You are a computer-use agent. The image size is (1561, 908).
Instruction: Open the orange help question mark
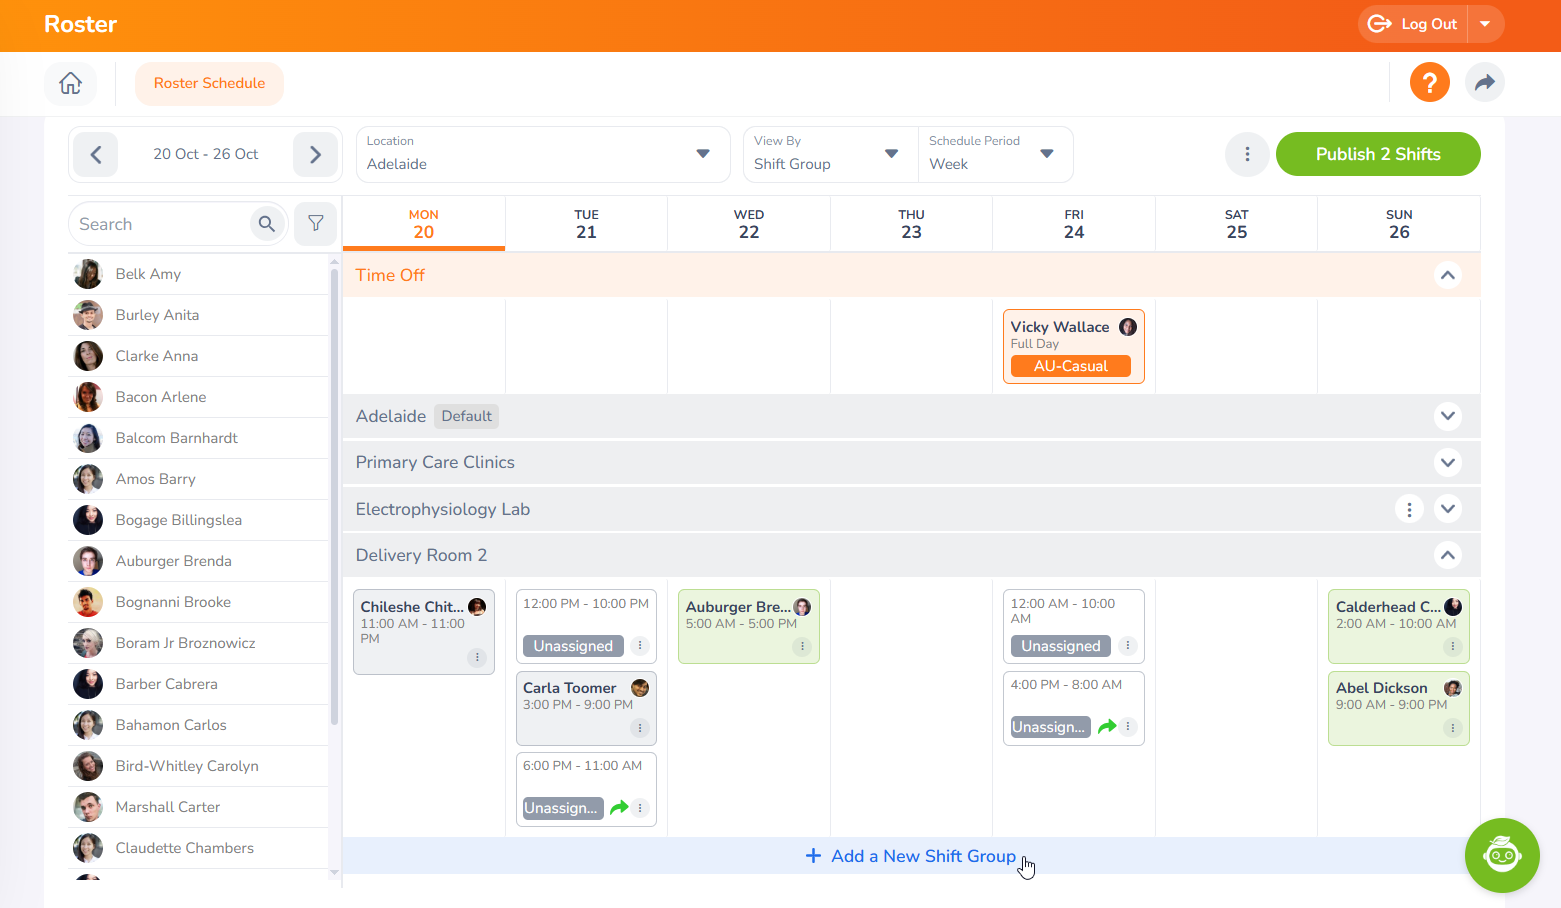(x=1429, y=82)
